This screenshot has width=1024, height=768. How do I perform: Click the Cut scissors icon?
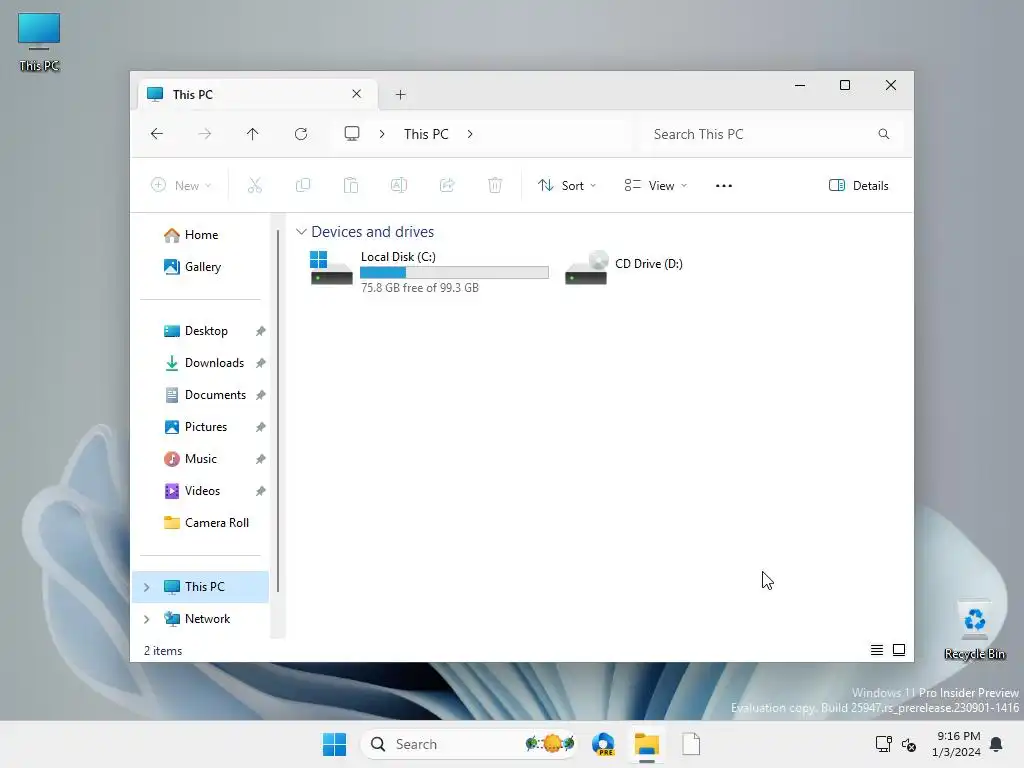255,185
